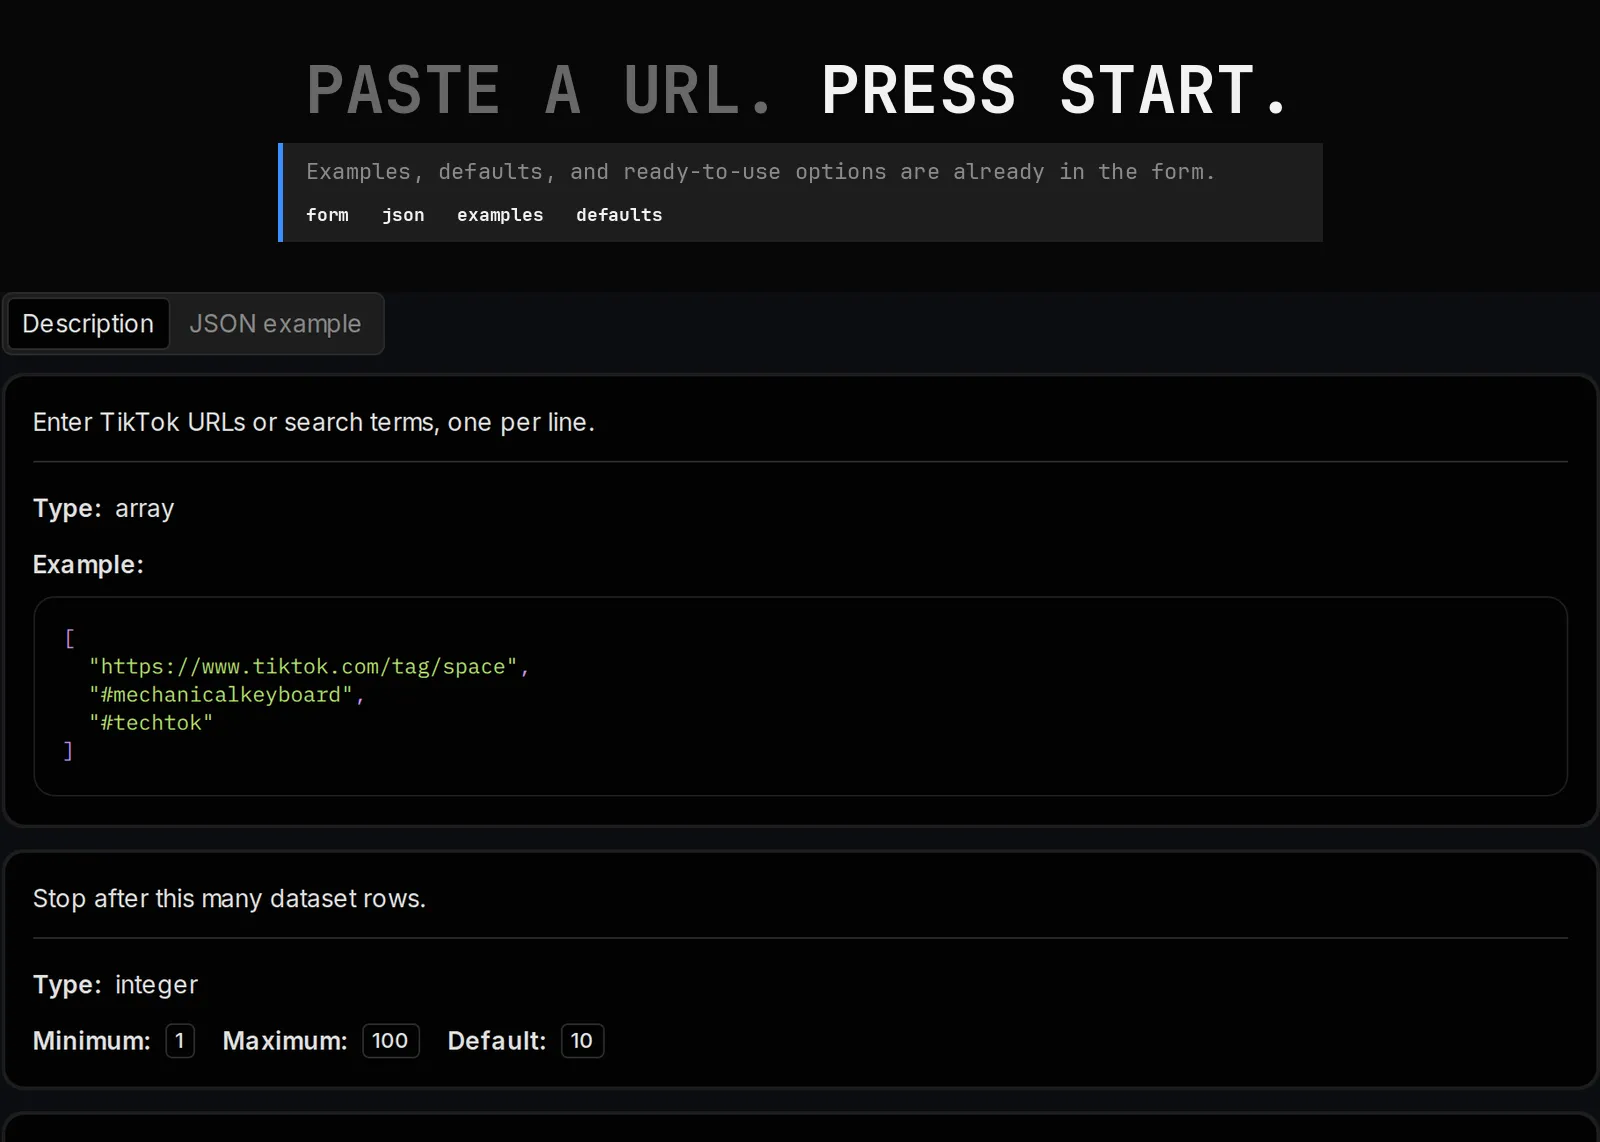Click the Default value 10 badge
1600x1142 pixels.
coord(582,1041)
